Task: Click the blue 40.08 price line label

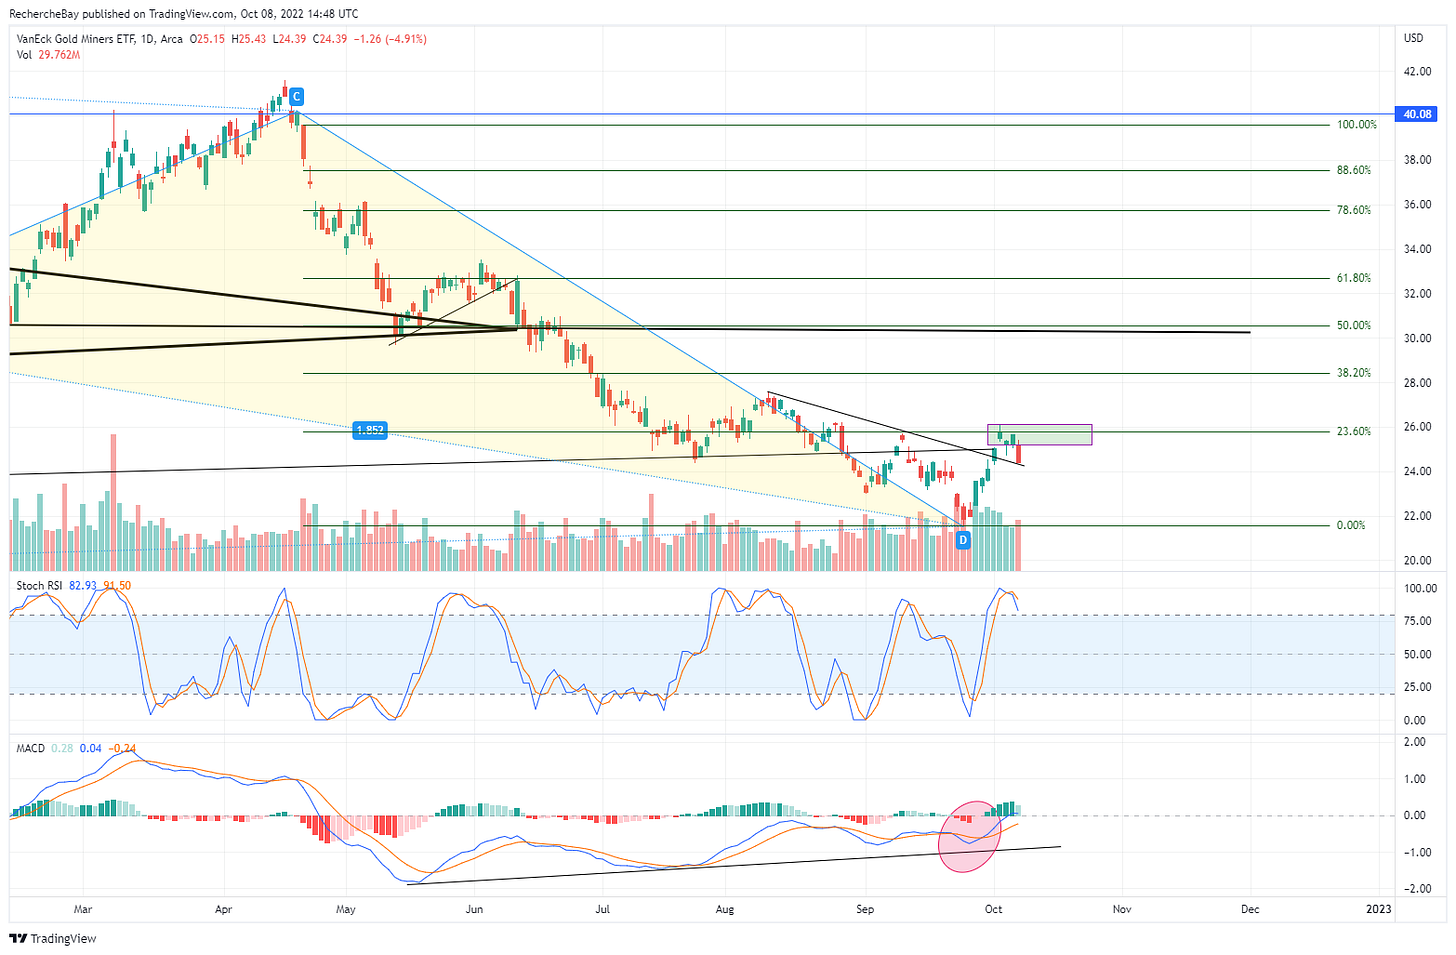Action: [x=1417, y=114]
